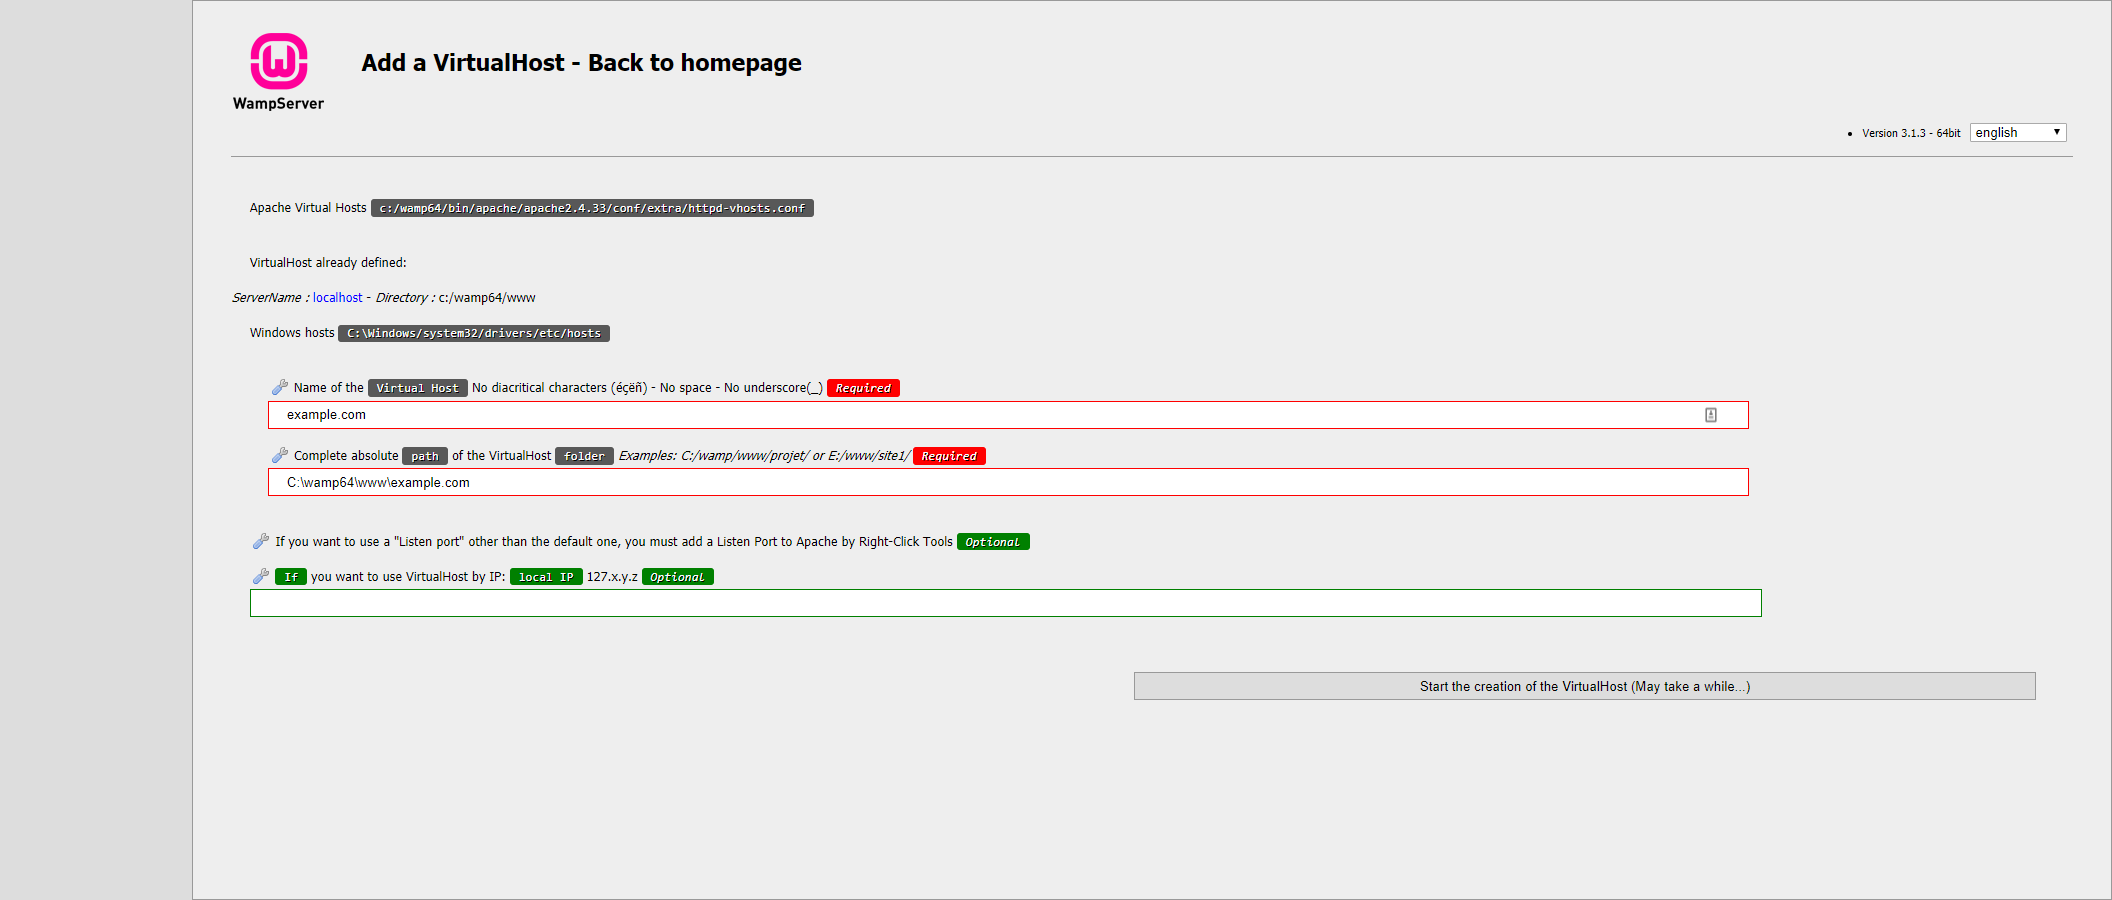2112x900 pixels.
Task: Click wrench icon beside Listen port instruction
Action: (x=261, y=541)
